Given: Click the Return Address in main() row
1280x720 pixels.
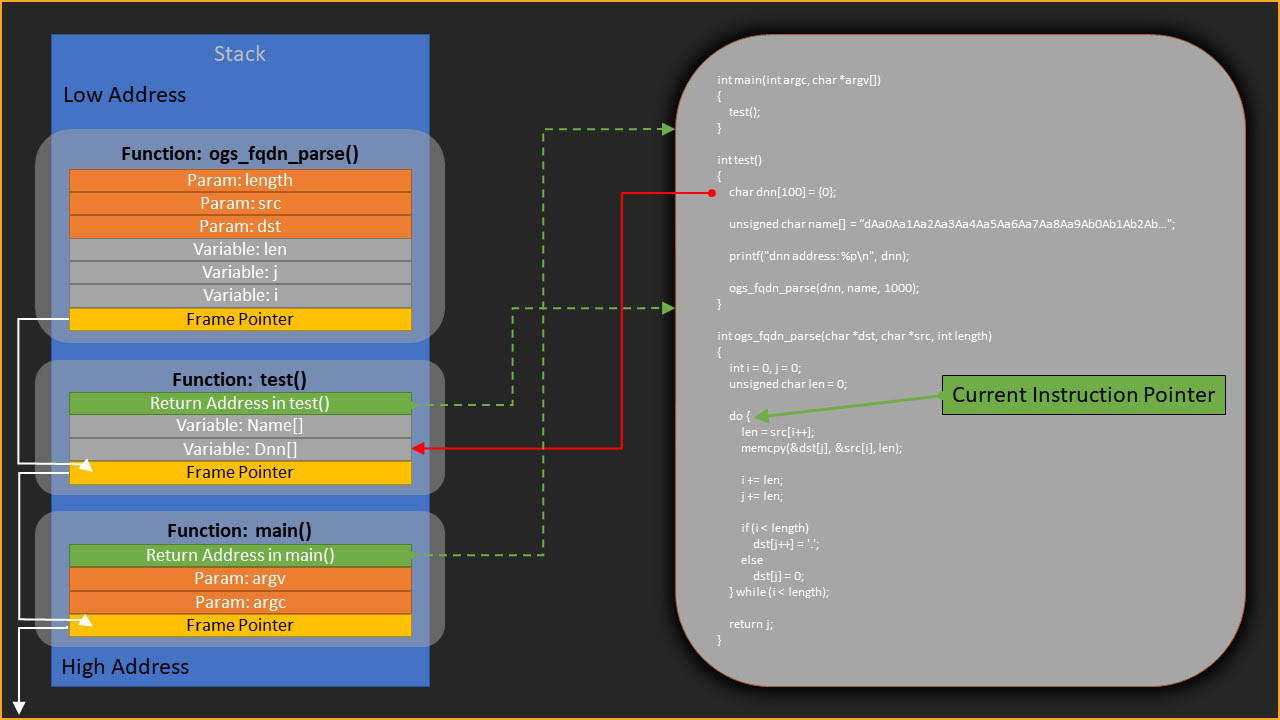Looking at the screenshot, I should [x=240, y=555].
